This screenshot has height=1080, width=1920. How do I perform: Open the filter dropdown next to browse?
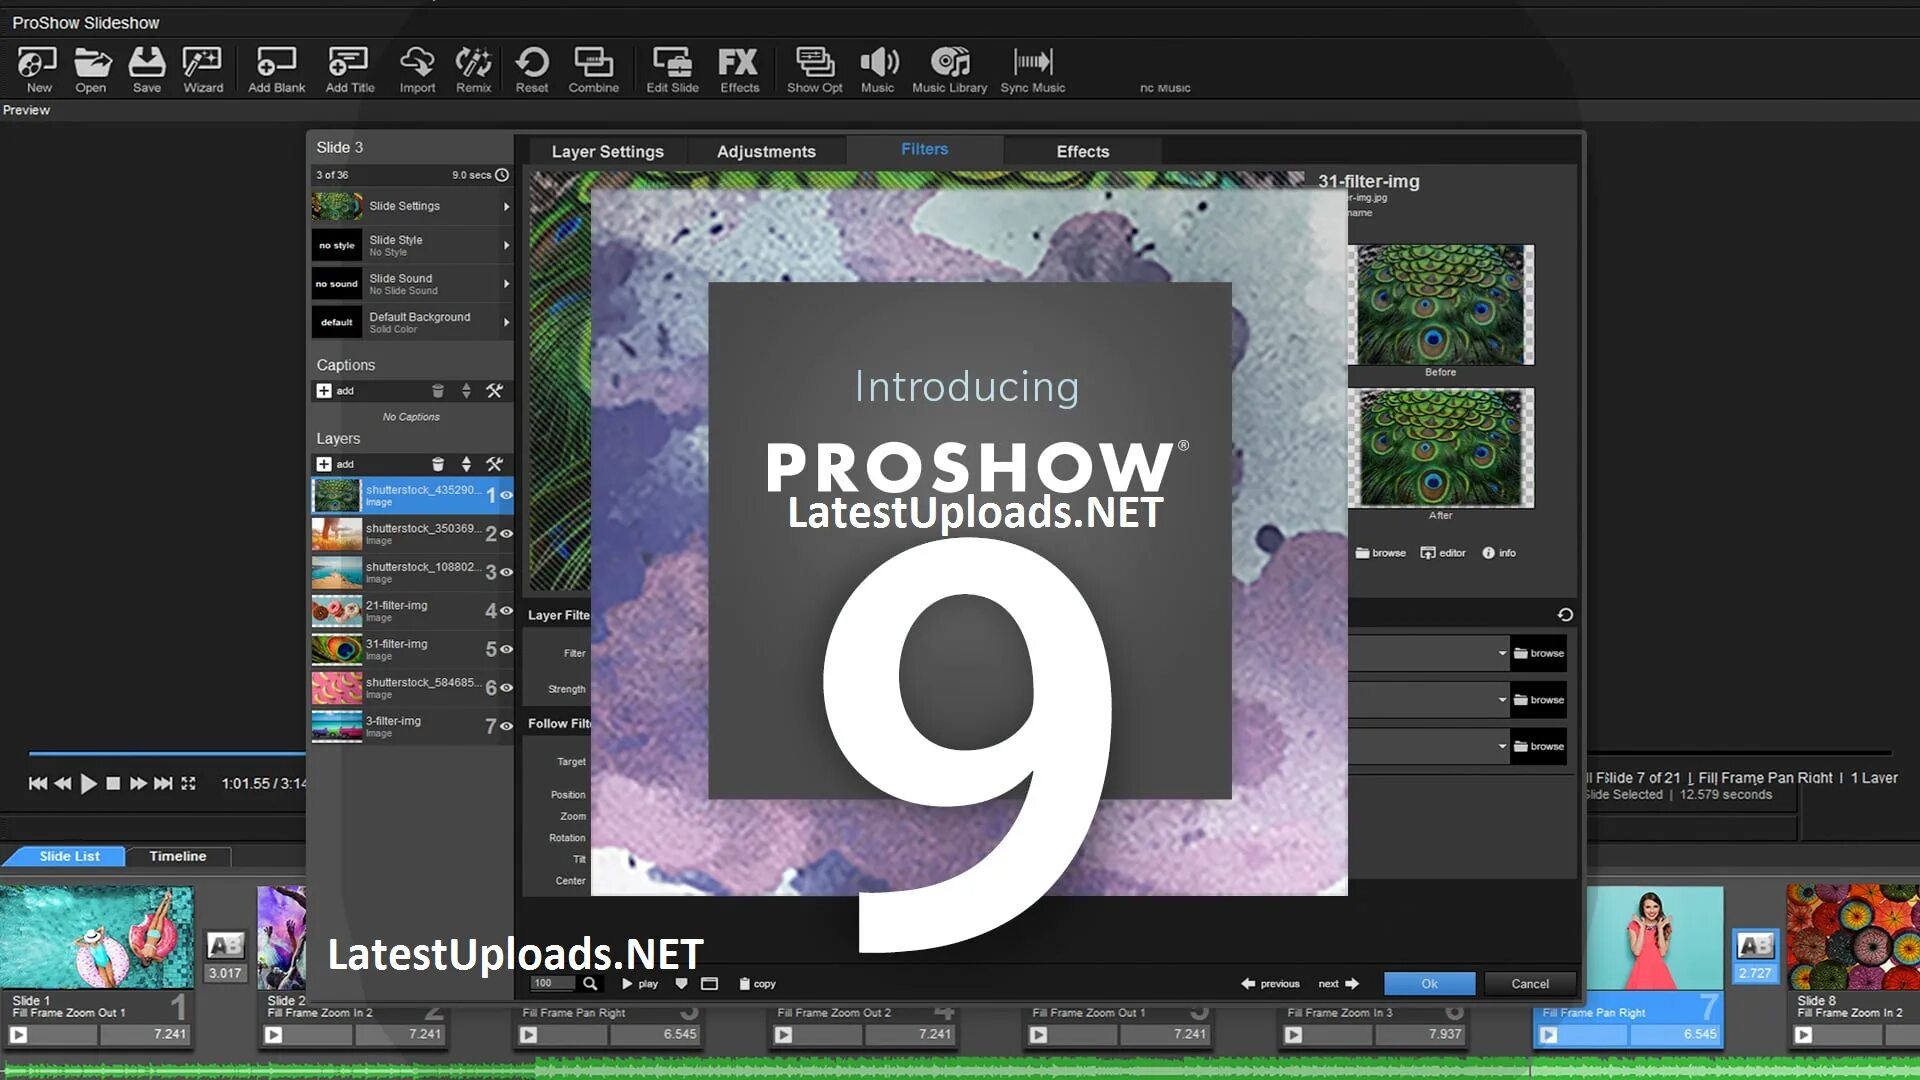click(x=1502, y=653)
